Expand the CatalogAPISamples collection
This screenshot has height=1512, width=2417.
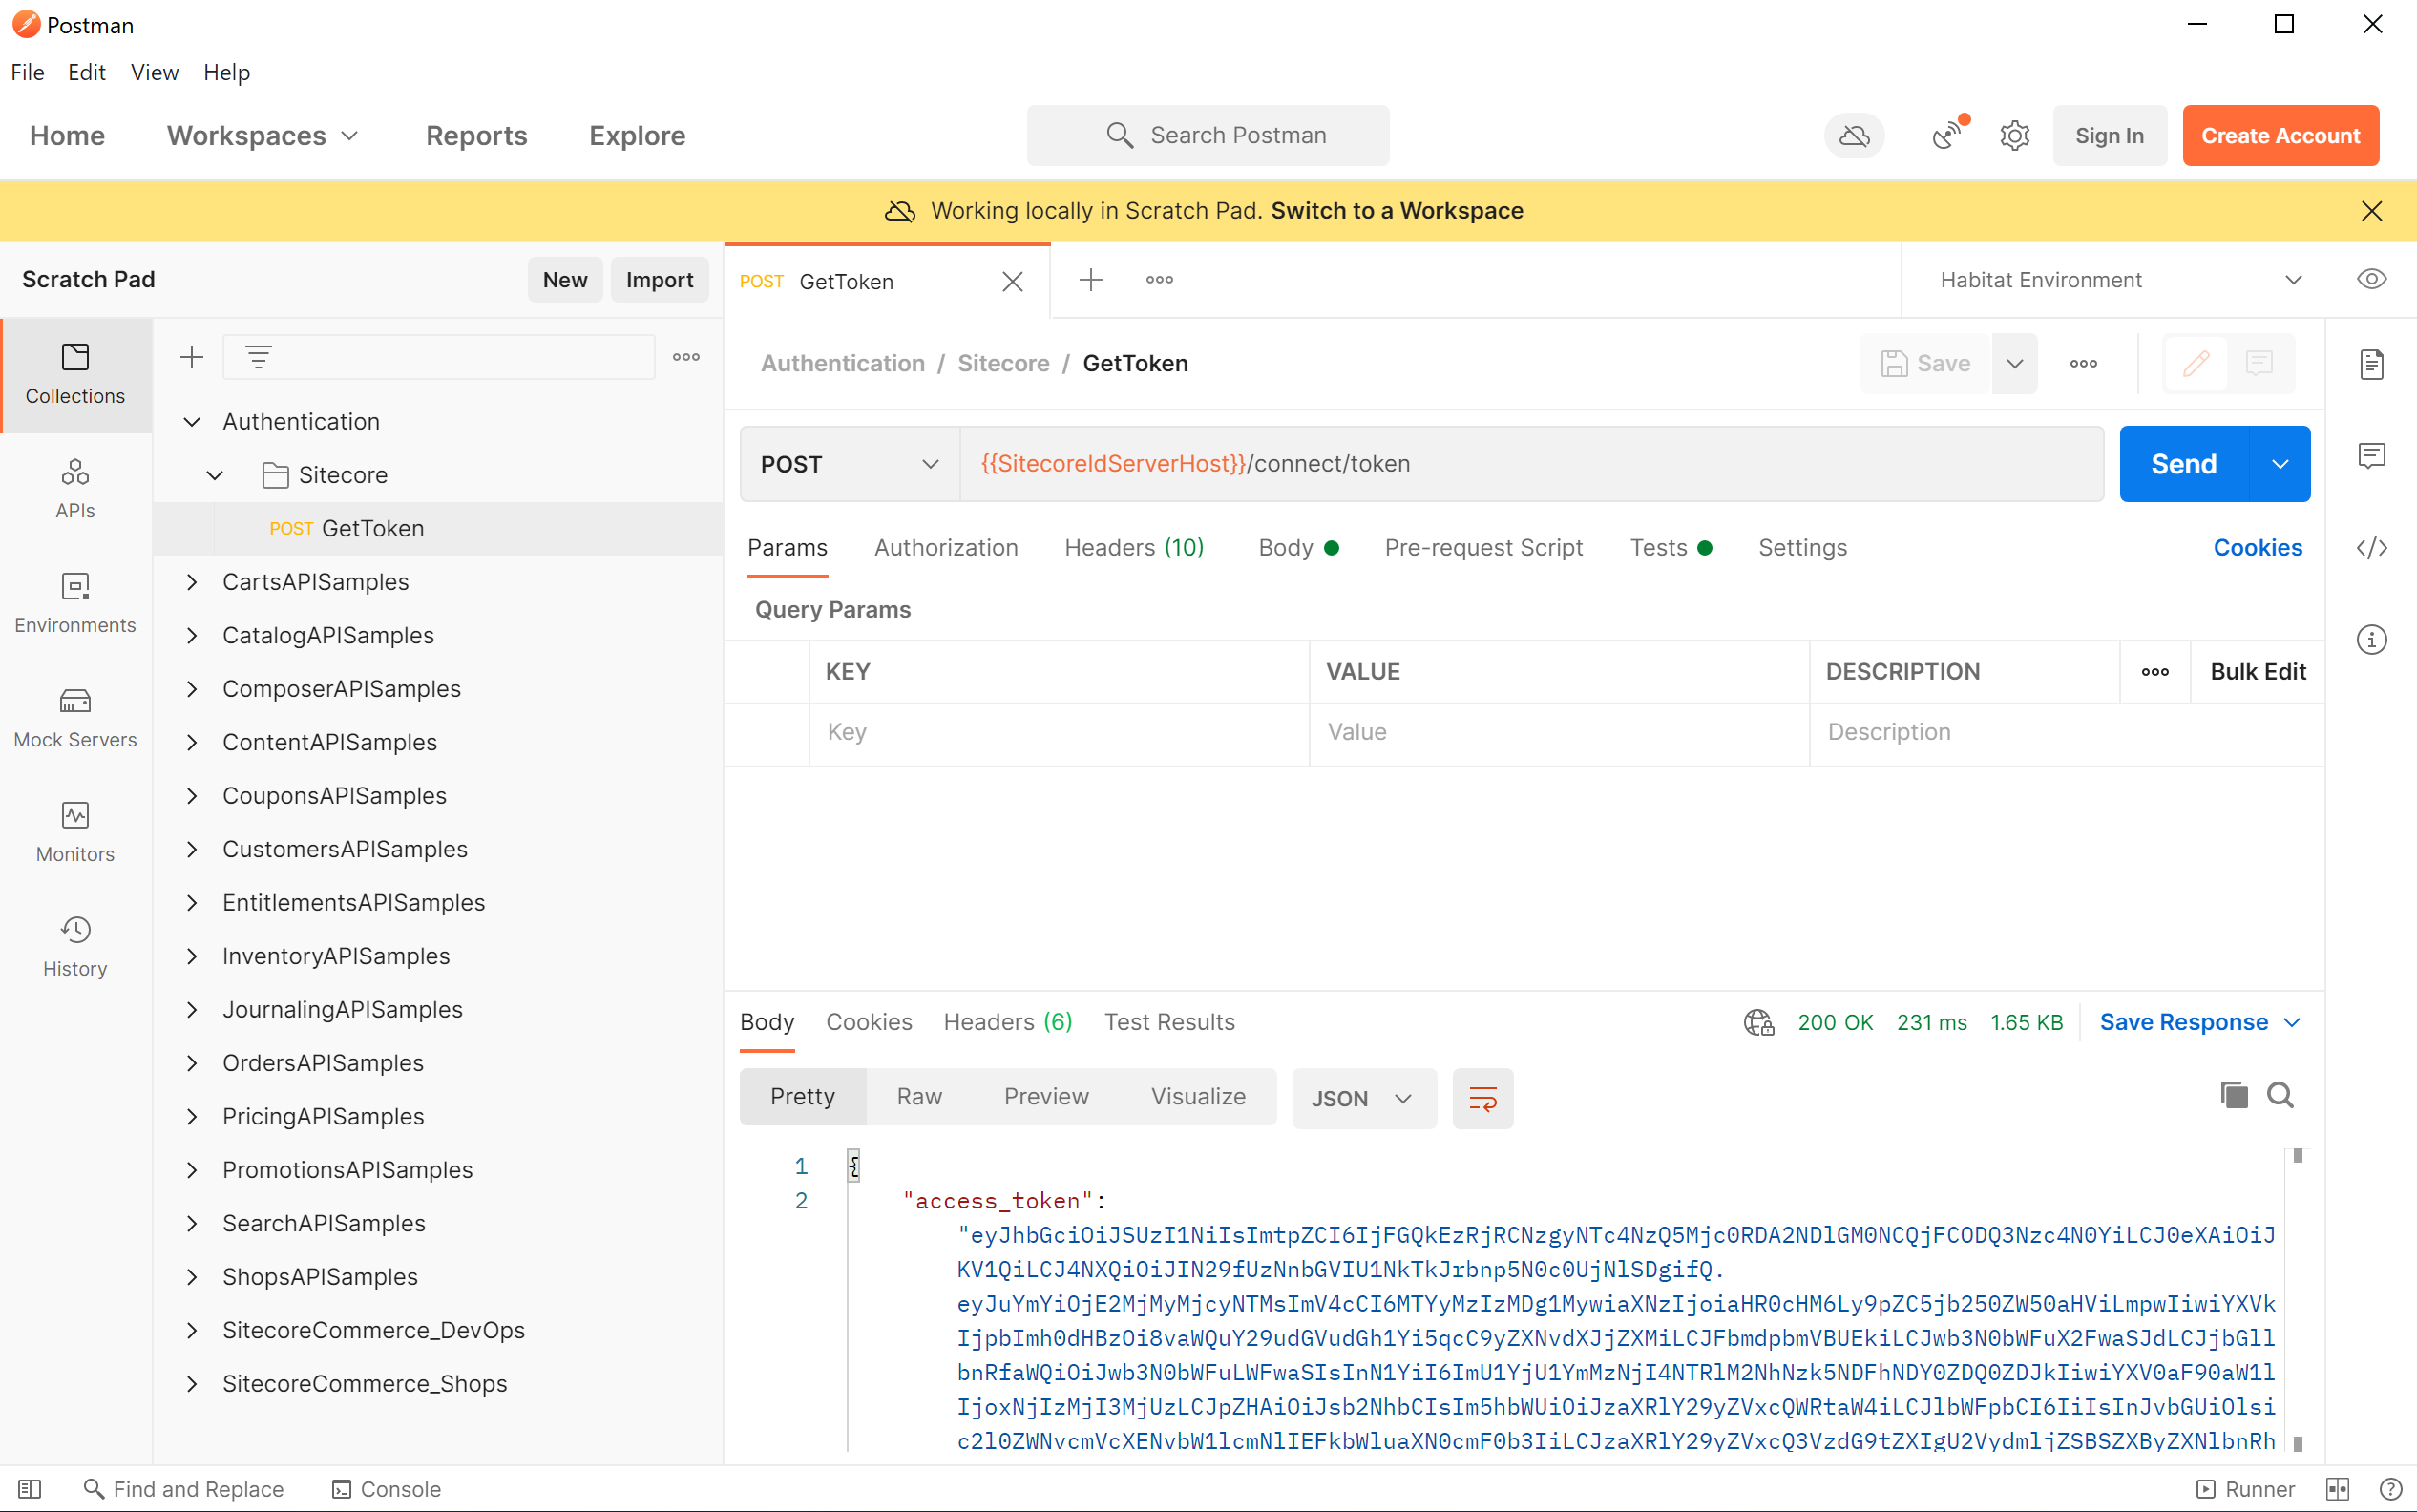pos(192,635)
